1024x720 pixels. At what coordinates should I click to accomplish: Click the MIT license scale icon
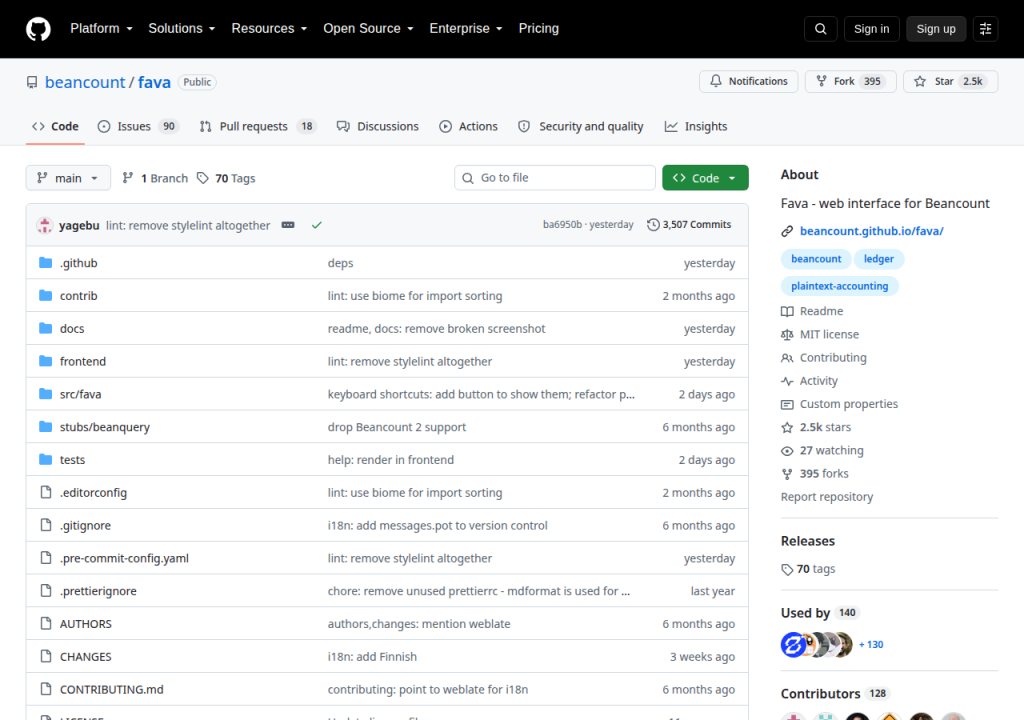click(x=787, y=335)
